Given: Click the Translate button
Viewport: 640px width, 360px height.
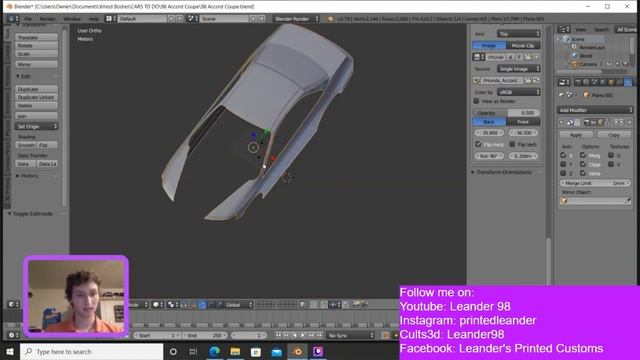Looking at the screenshot, I should coord(36,37).
